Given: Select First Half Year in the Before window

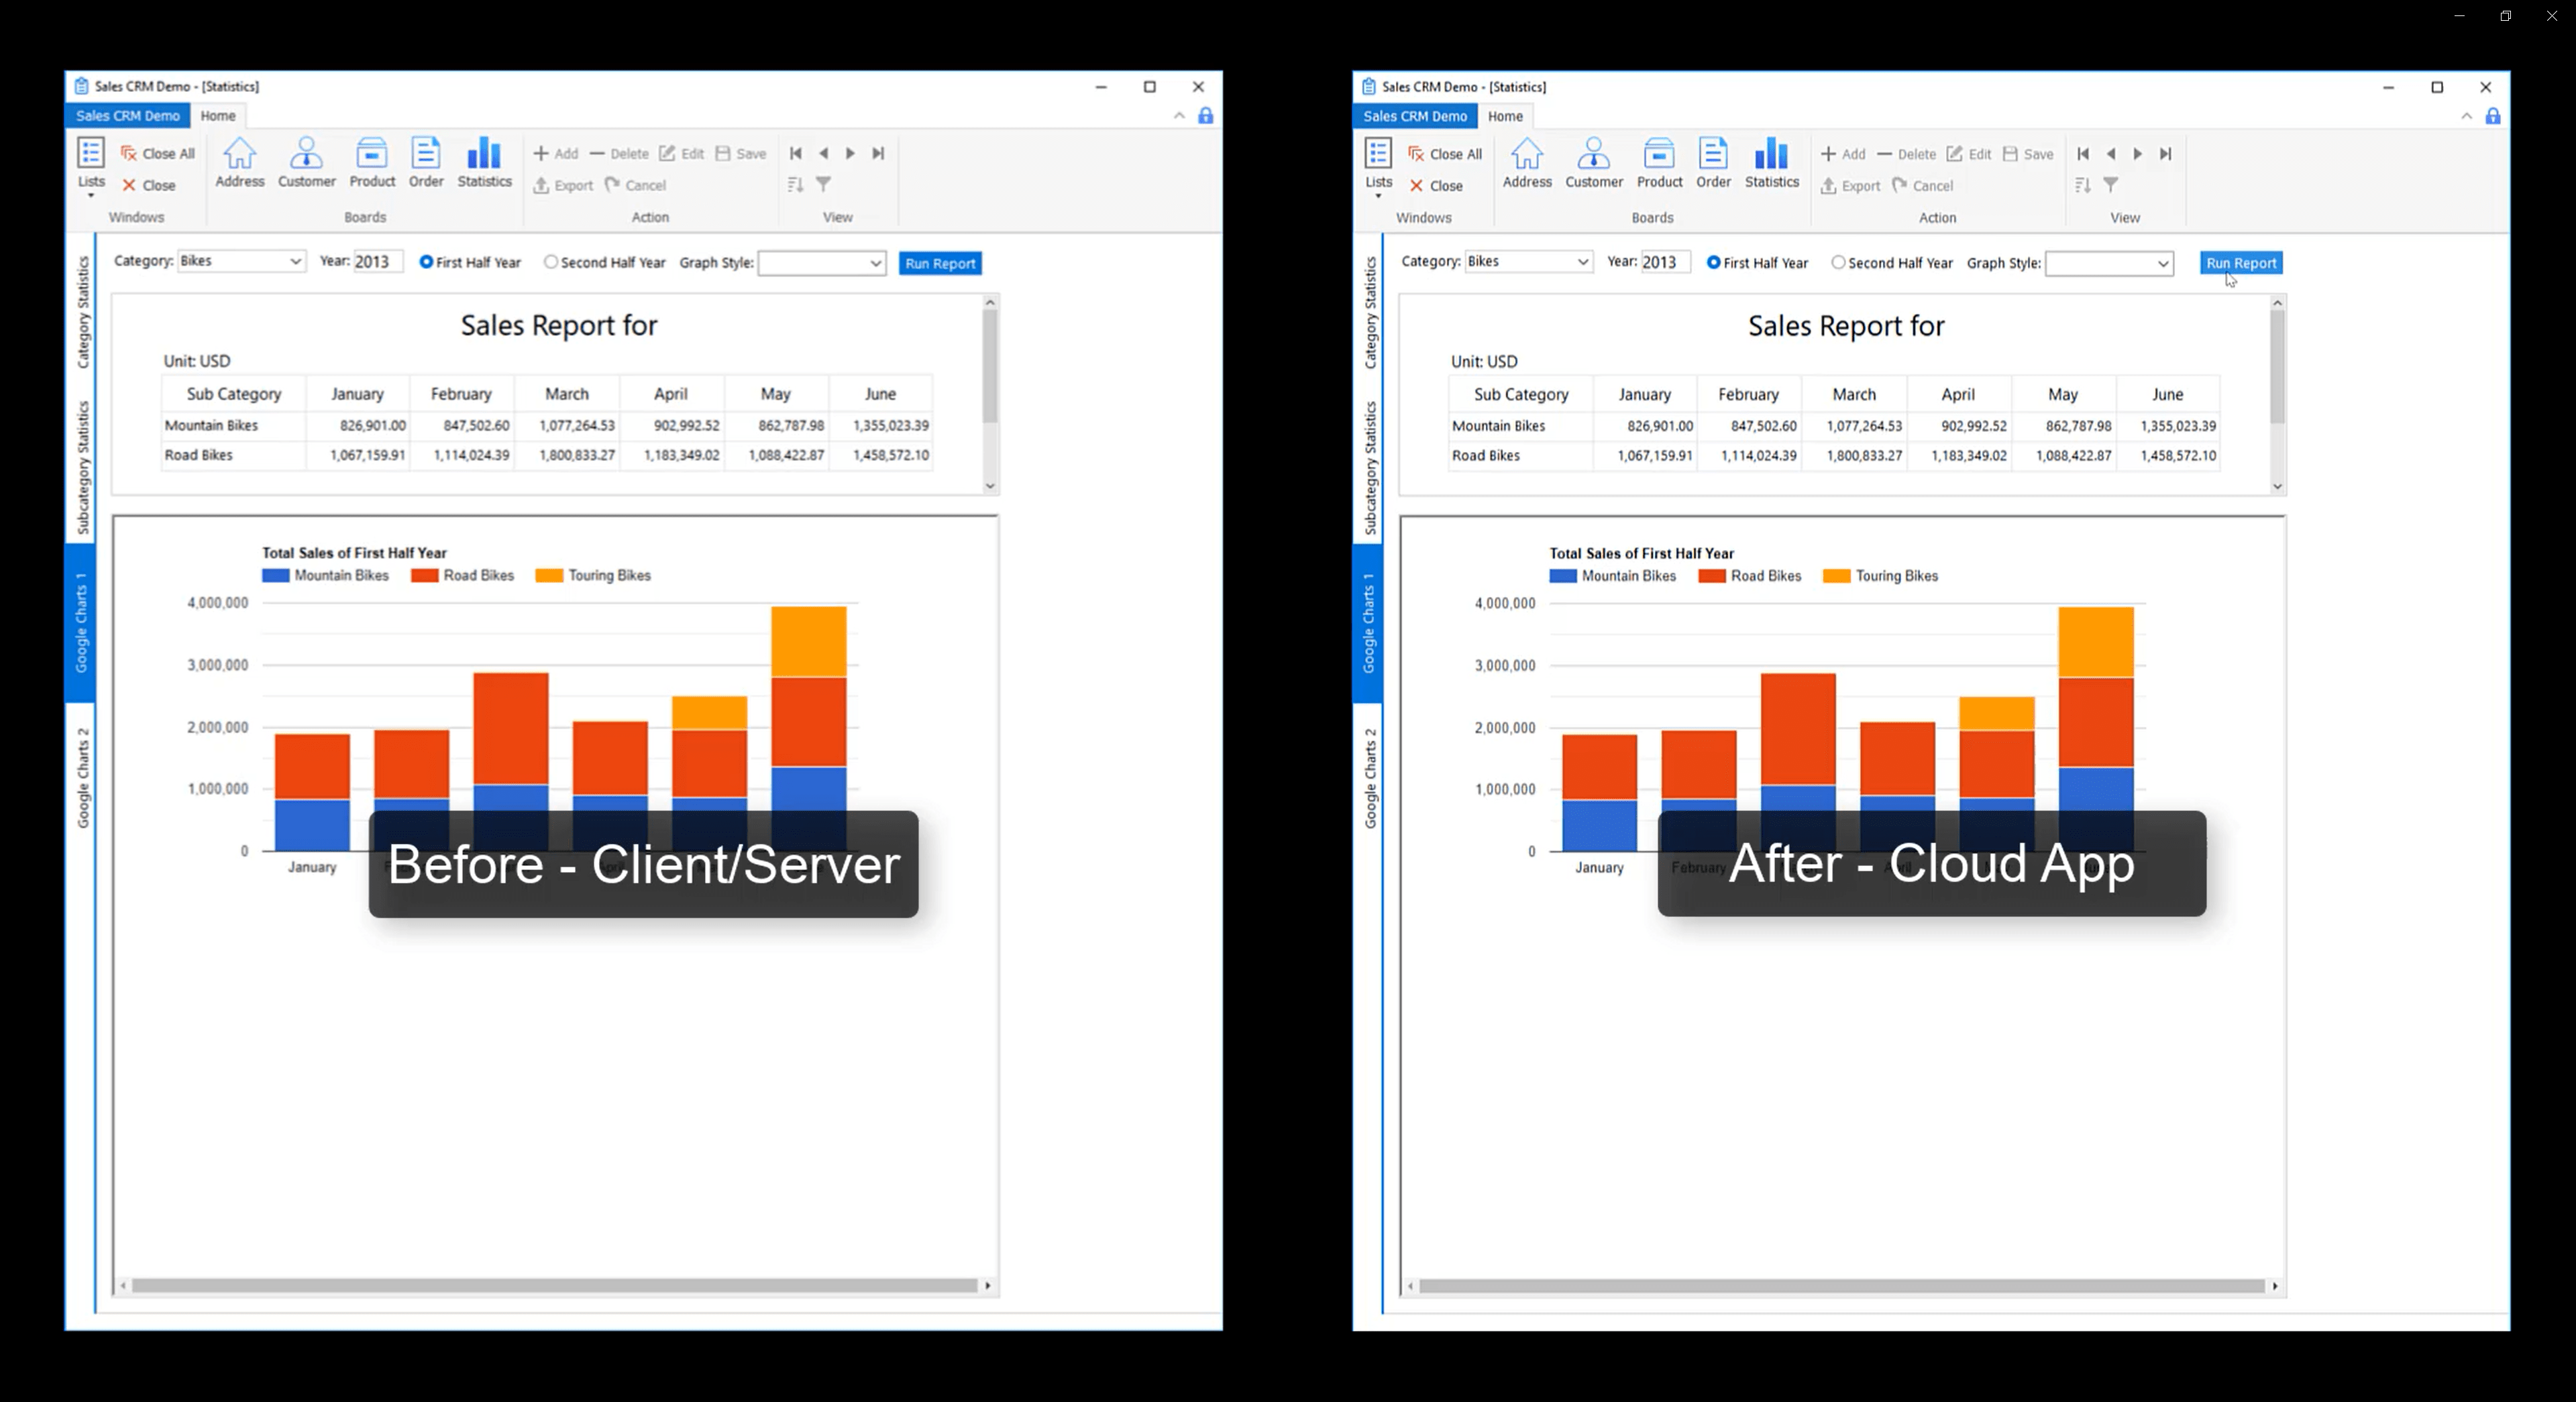Looking at the screenshot, I should pyautogui.click(x=427, y=262).
